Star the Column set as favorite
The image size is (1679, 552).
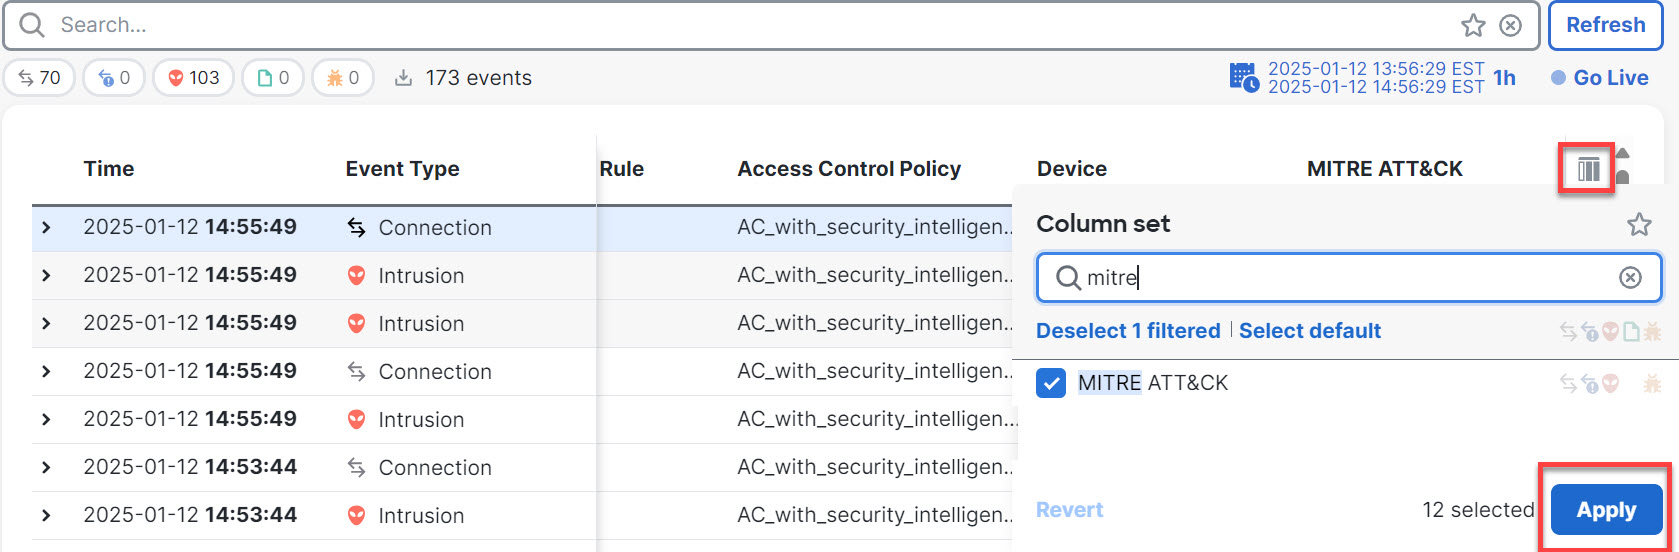click(x=1639, y=224)
